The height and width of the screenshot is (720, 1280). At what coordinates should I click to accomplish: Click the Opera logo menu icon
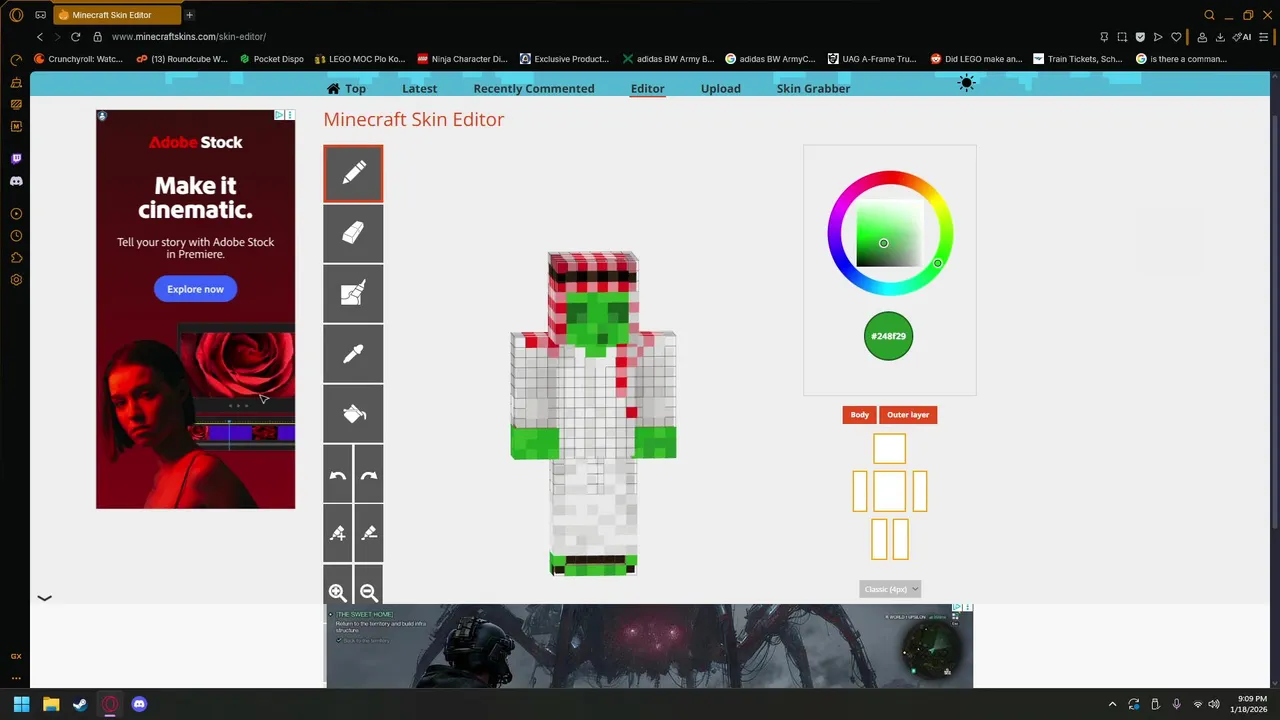coord(16,15)
